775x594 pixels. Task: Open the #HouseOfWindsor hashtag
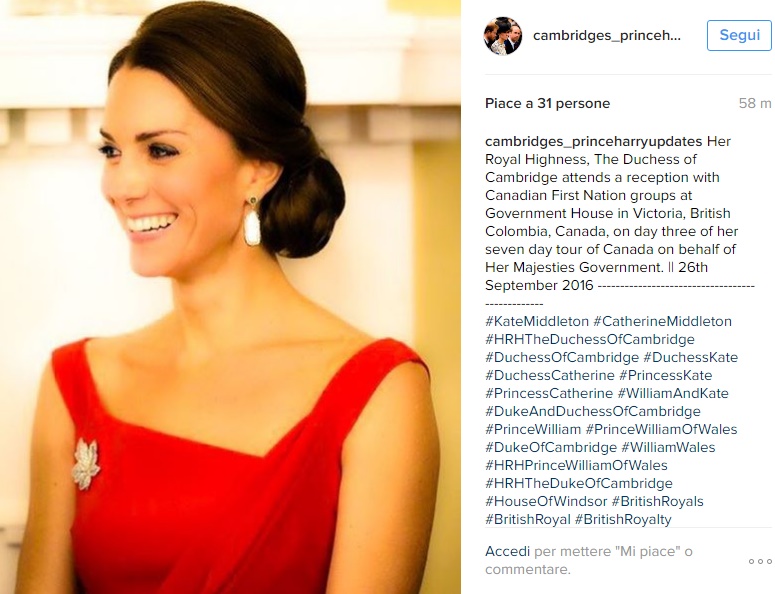click(546, 501)
